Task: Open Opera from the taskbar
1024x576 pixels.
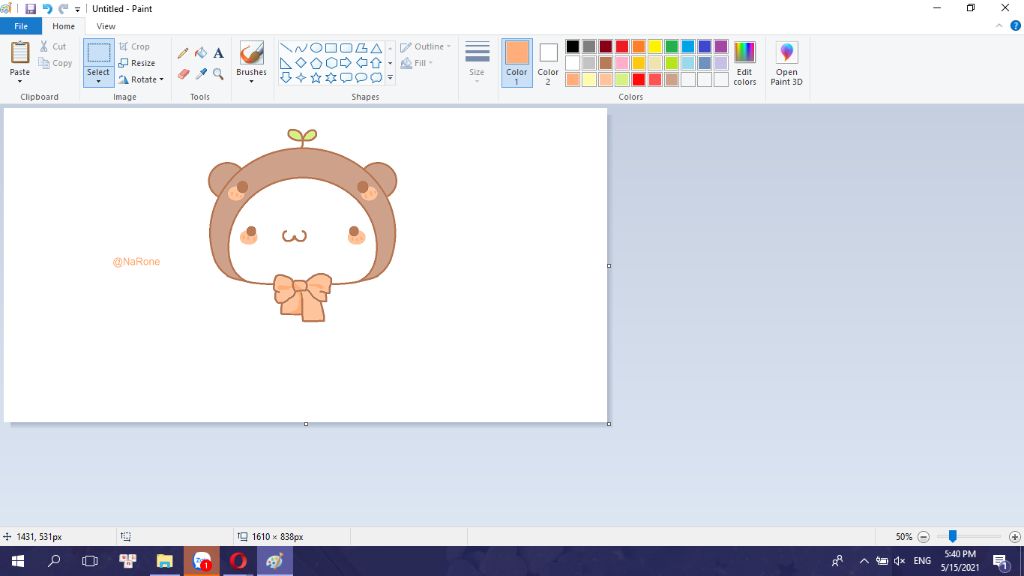Action: click(238, 561)
